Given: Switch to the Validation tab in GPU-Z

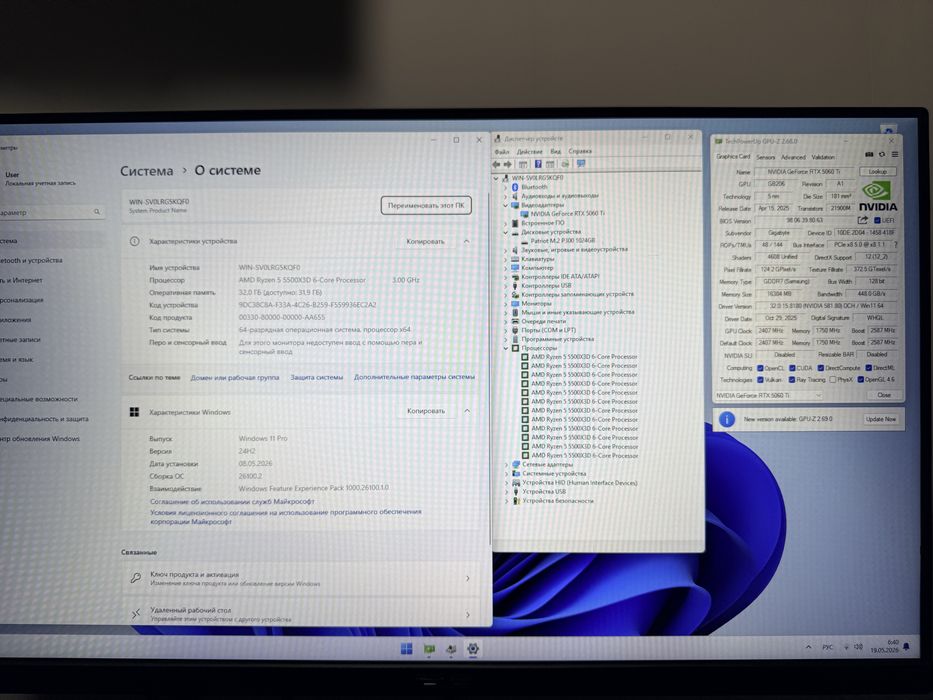Looking at the screenshot, I should [x=823, y=157].
